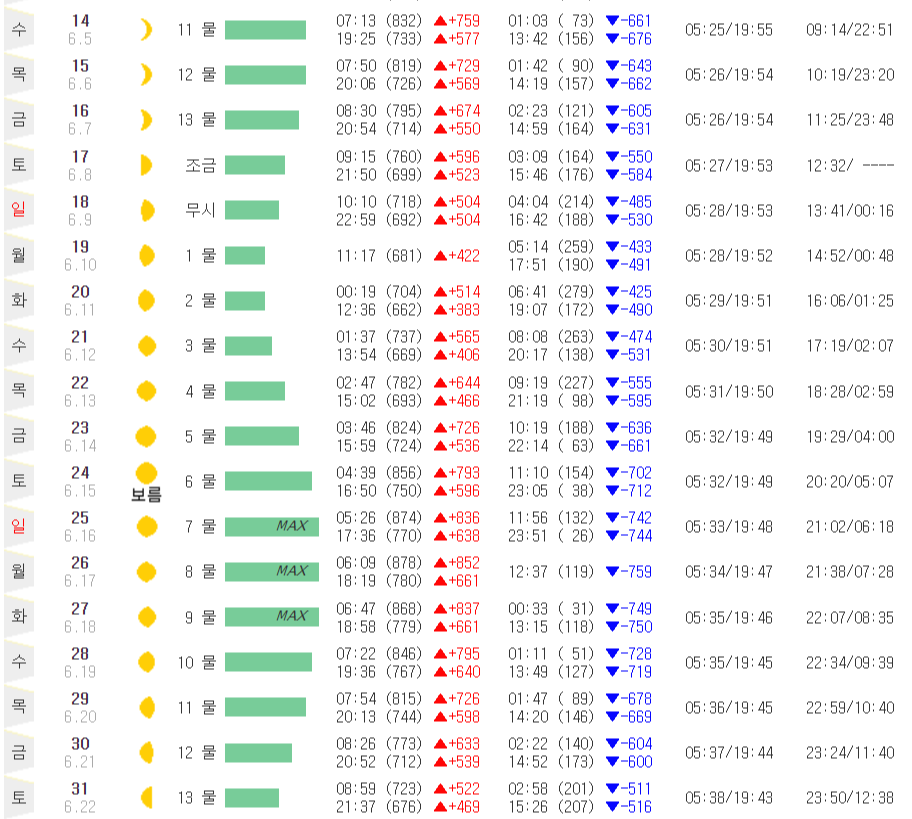Click the moon phase icon for day 14
The height and width of the screenshot is (819, 912).
point(146,30)
